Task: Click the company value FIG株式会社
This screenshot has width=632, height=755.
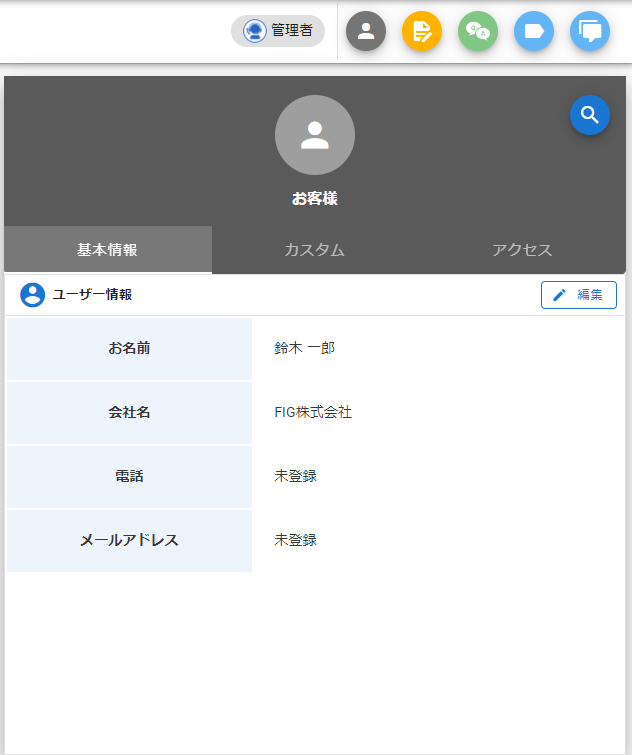Action: pos(313,412)
